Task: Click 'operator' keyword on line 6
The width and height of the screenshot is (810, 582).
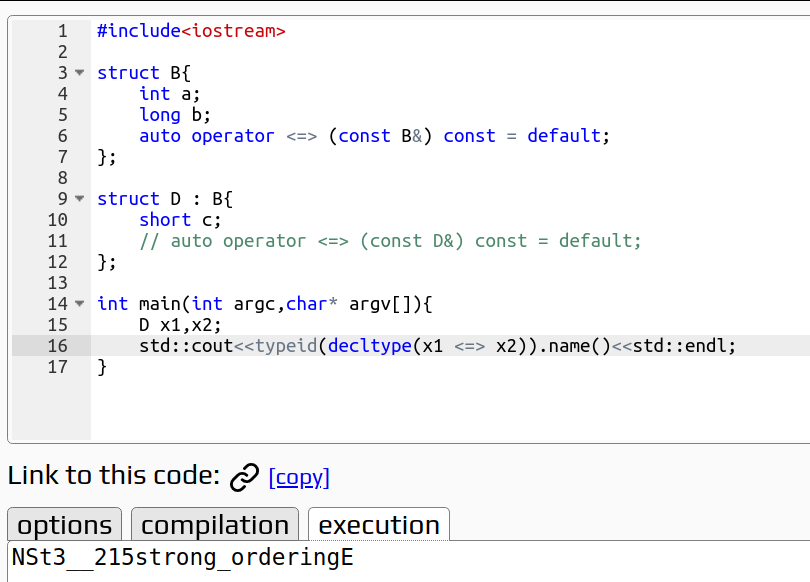Action: point(232,136)
